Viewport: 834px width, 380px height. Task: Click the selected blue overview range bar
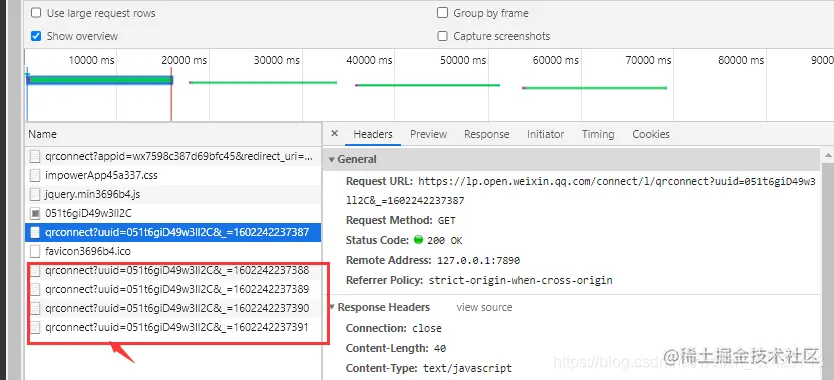click(x=100, y=80)
